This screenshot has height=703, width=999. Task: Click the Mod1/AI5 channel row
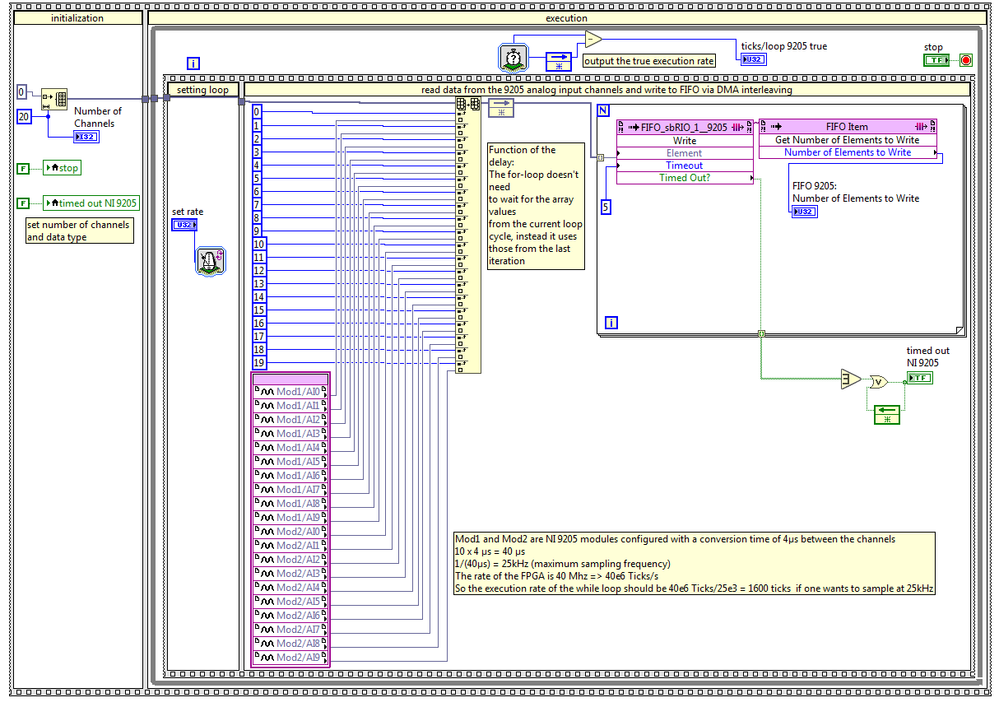[291, 461]
